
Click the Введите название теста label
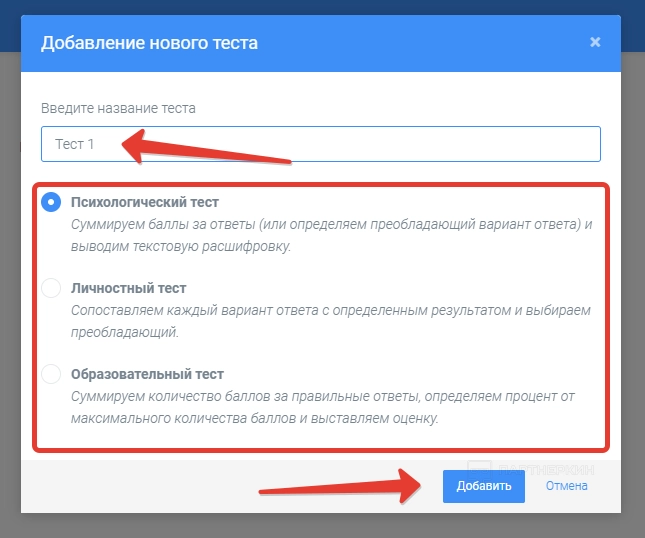[118, 108]
